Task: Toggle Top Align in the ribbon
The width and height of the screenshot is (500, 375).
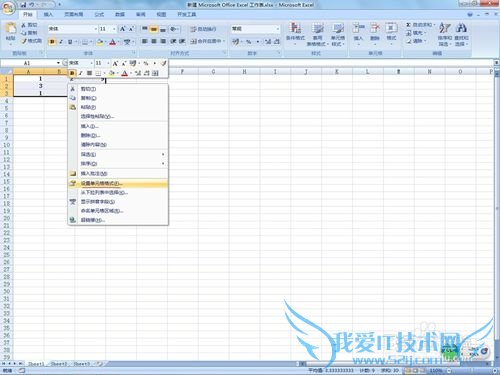Action: pyautogui.click(x=145, y=29)
